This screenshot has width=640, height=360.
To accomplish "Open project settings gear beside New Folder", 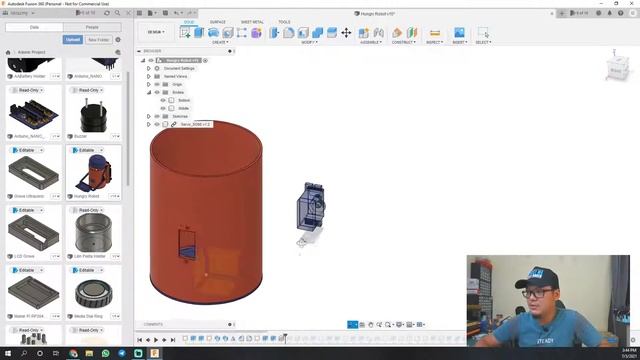I will 118,40.
